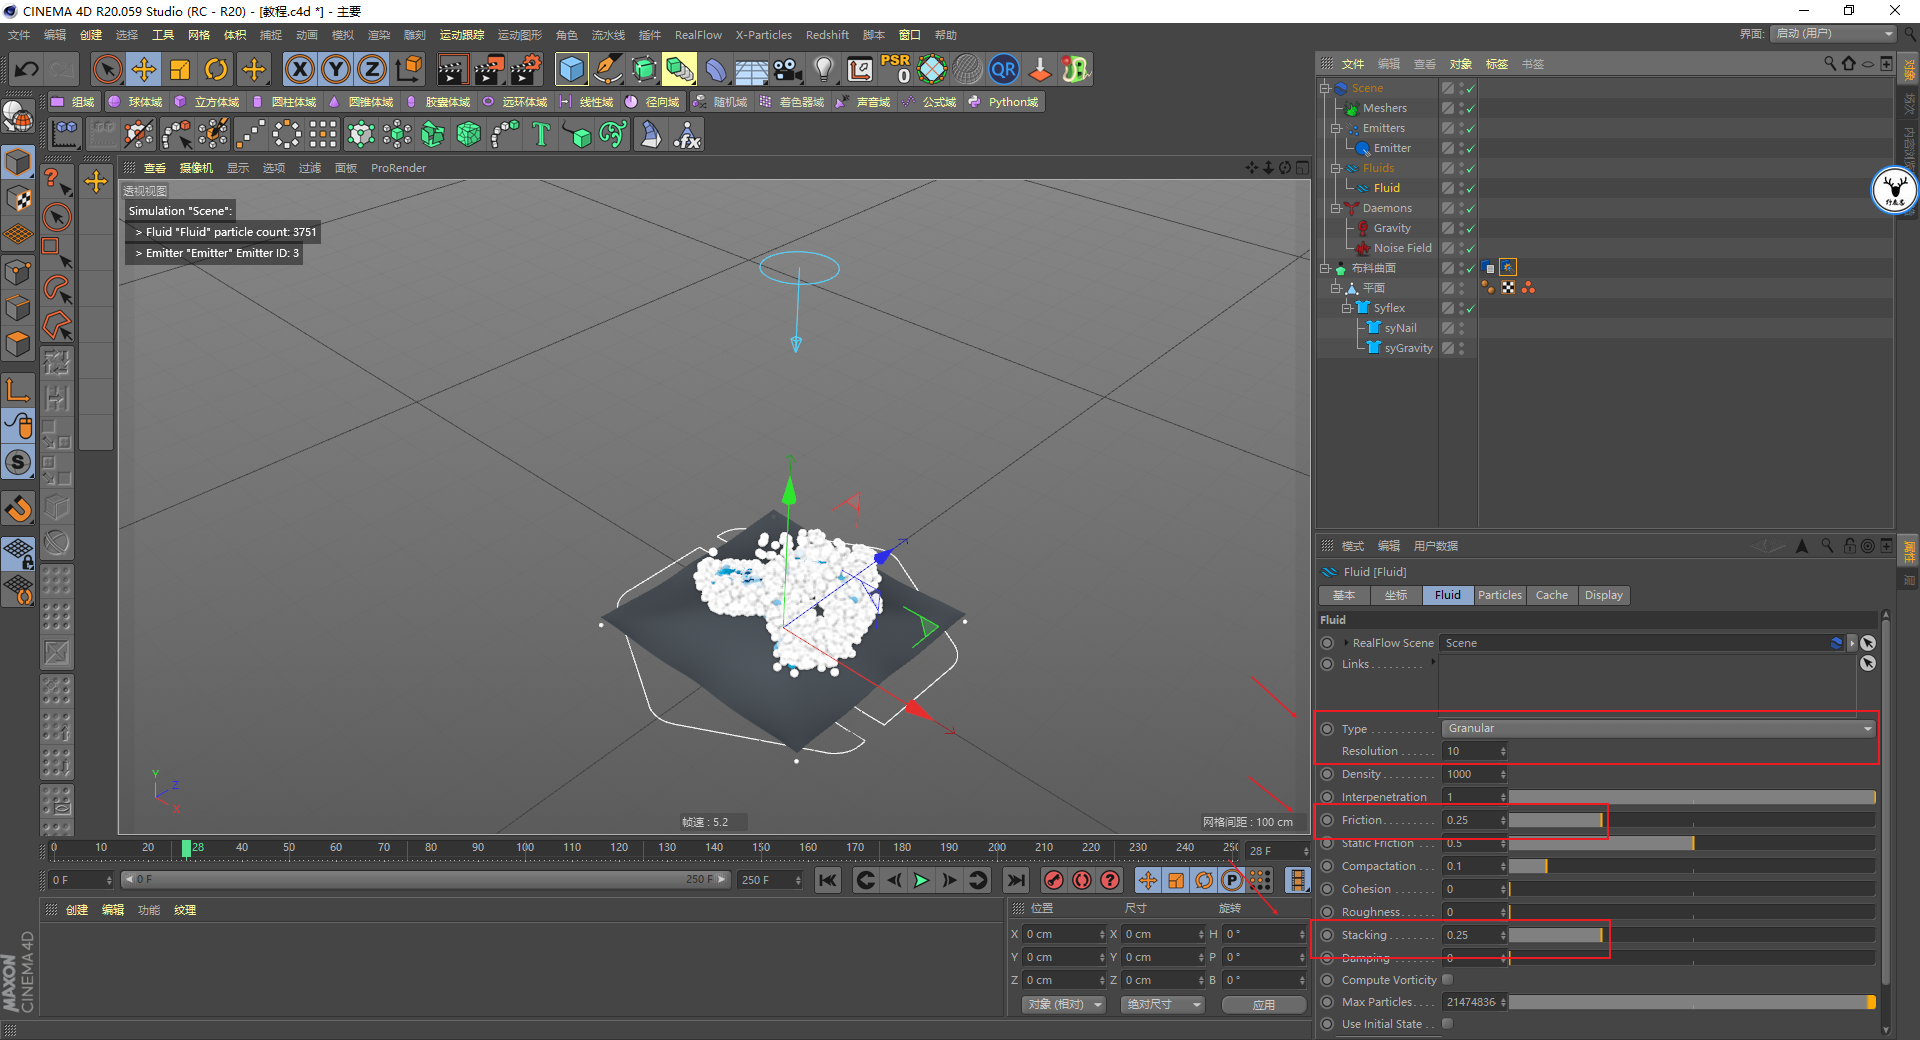The image size is (1920, 1040).
Task: Open the 对象 (相对) coordinate dropdown
Action: [1063, 1004]
